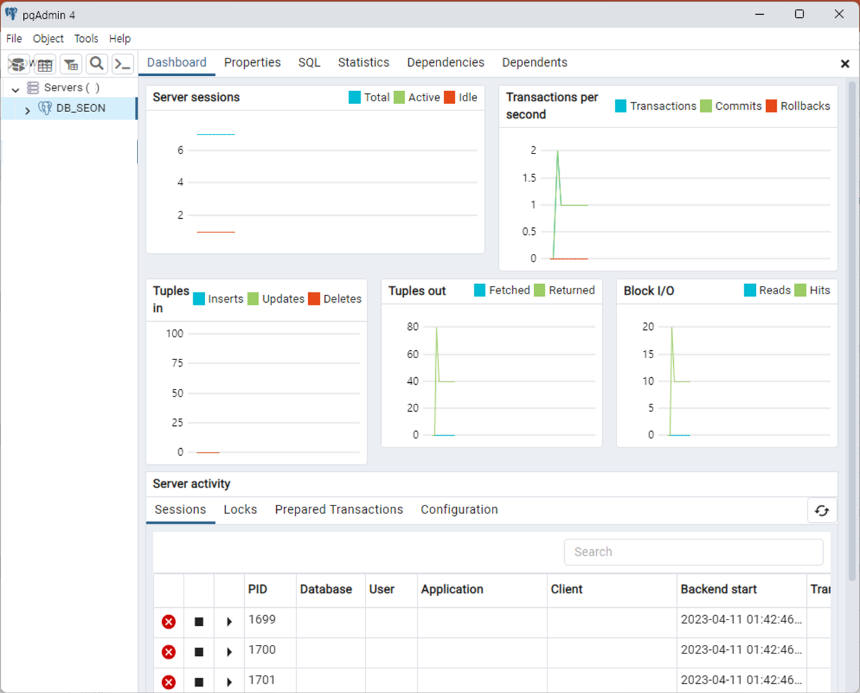Viewport: 860px width, 693px height.
Task: Terminate session with PID 1701
Action: (169, 682)
